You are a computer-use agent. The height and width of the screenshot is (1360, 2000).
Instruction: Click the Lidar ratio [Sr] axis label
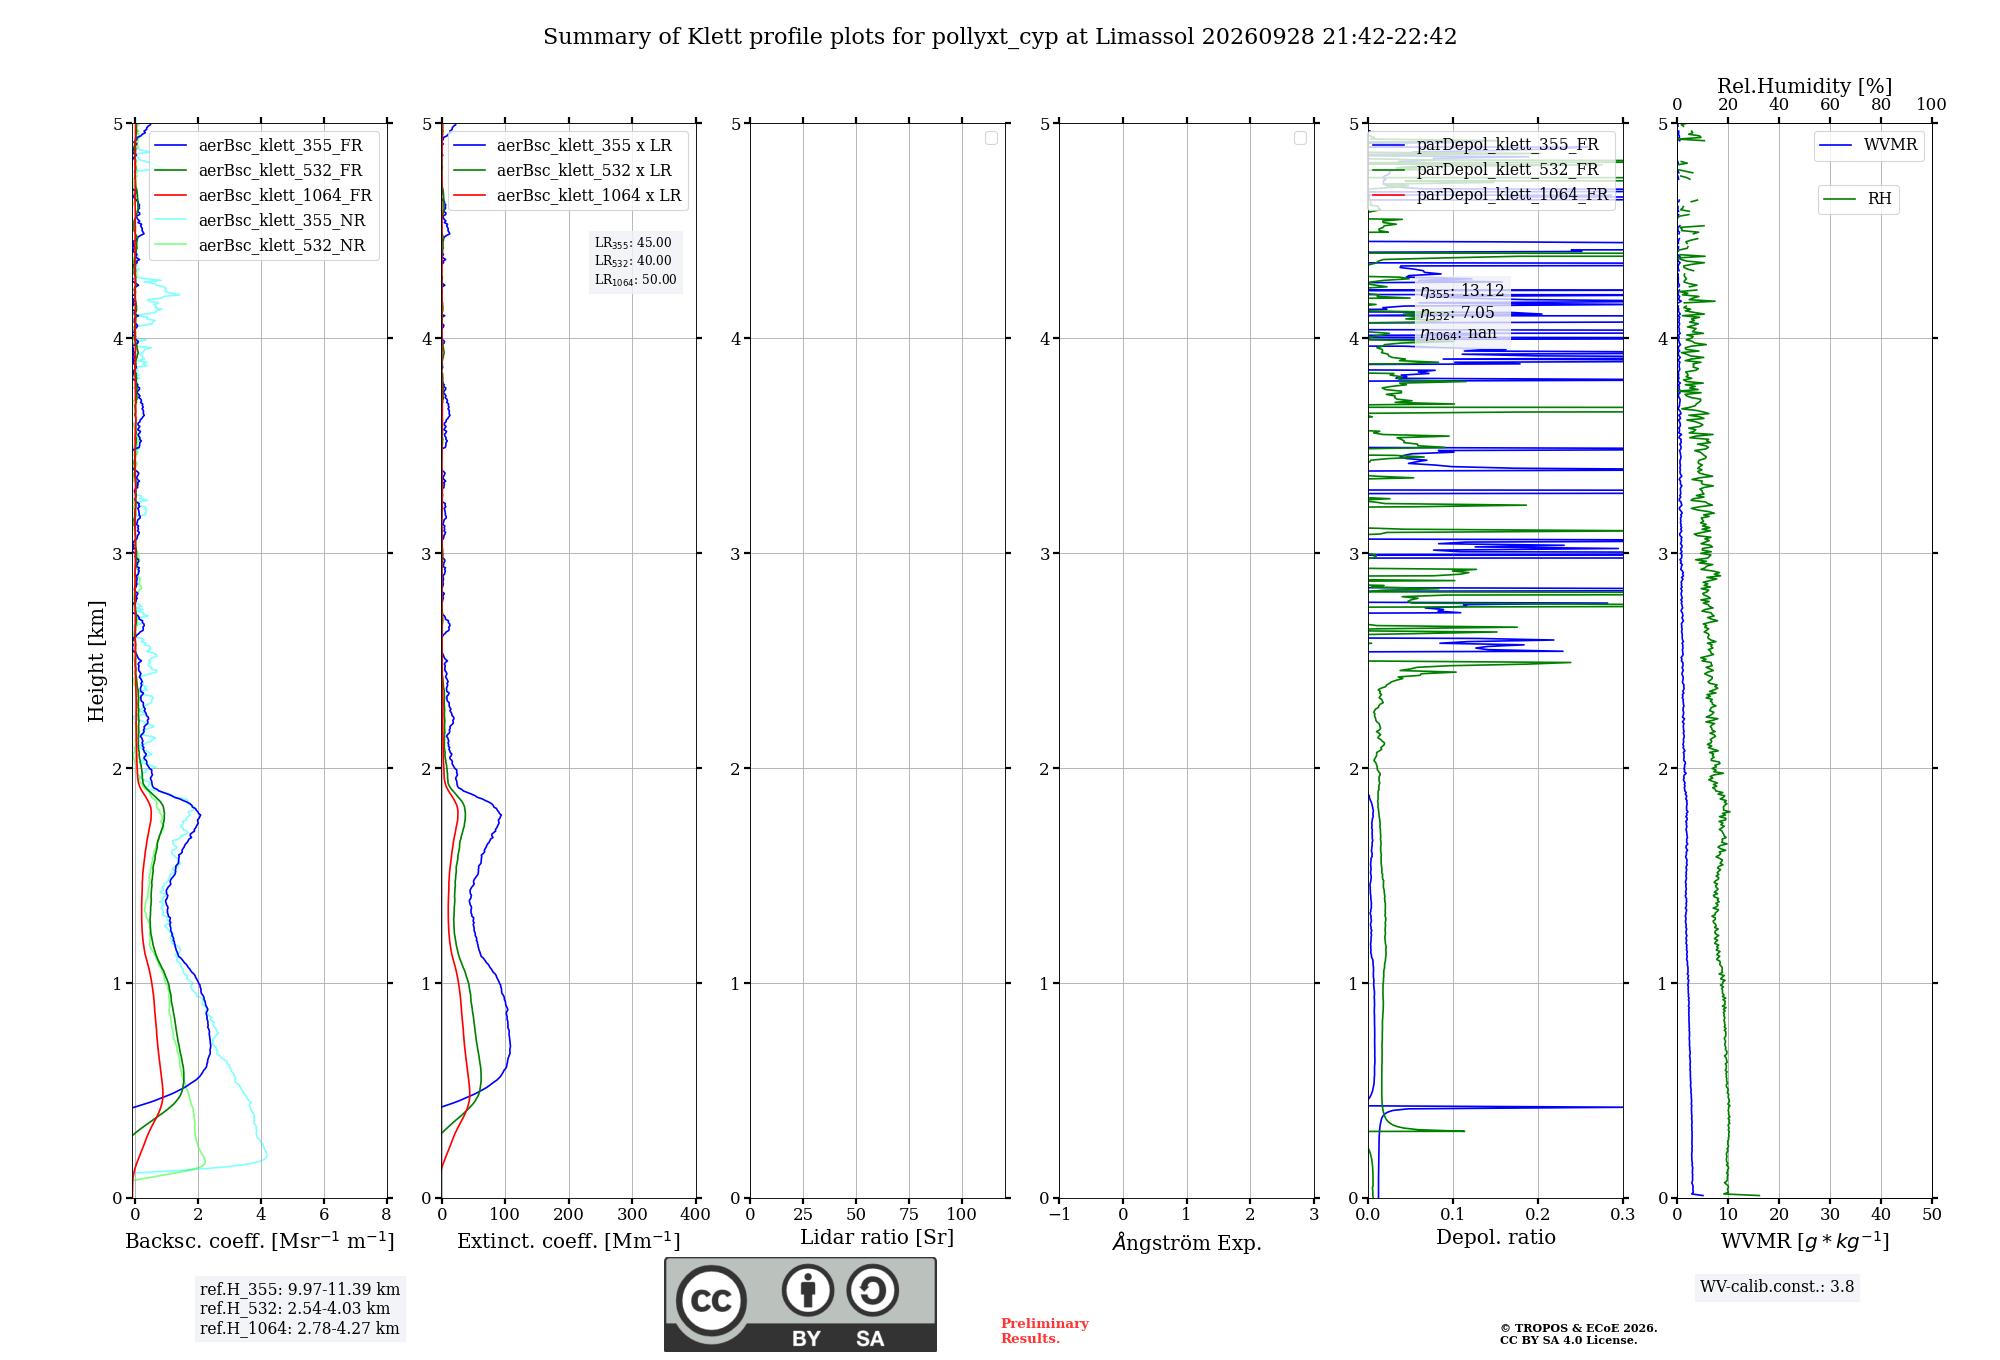(877, 1238)
